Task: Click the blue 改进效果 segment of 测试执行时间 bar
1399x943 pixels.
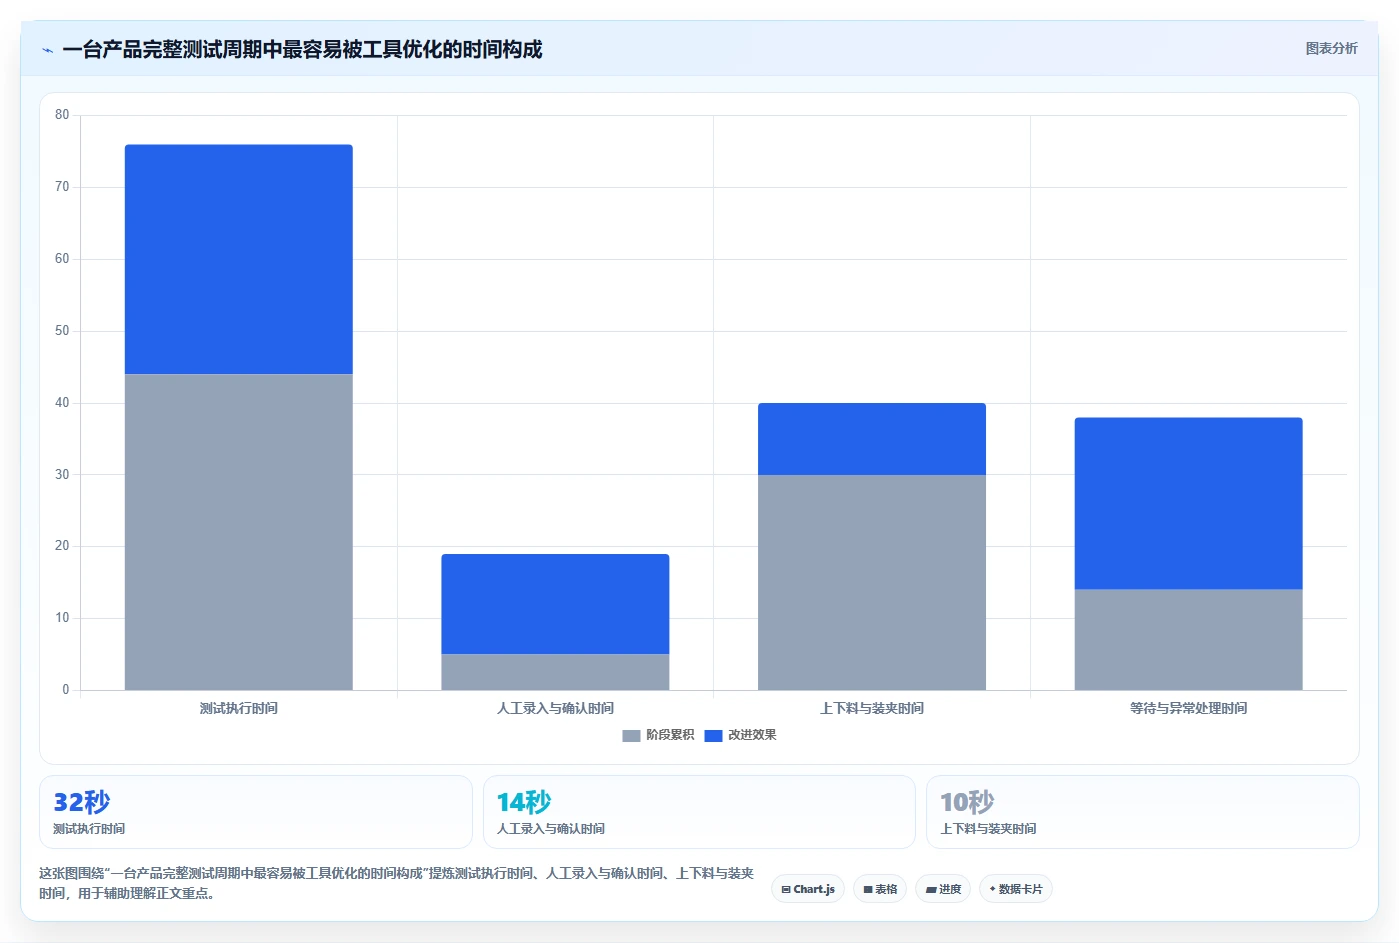Action: [239, 260]
